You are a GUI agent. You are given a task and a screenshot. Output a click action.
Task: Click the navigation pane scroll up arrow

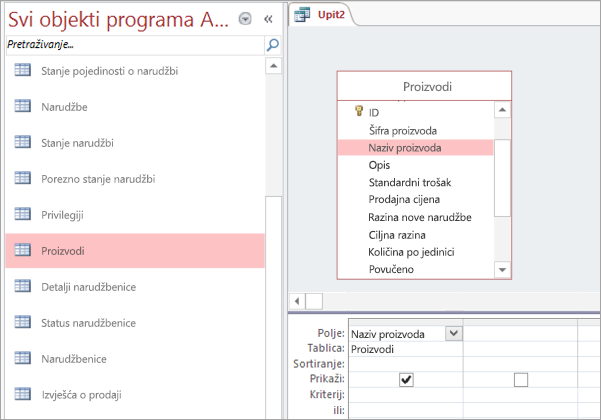(x=273, y=66)
